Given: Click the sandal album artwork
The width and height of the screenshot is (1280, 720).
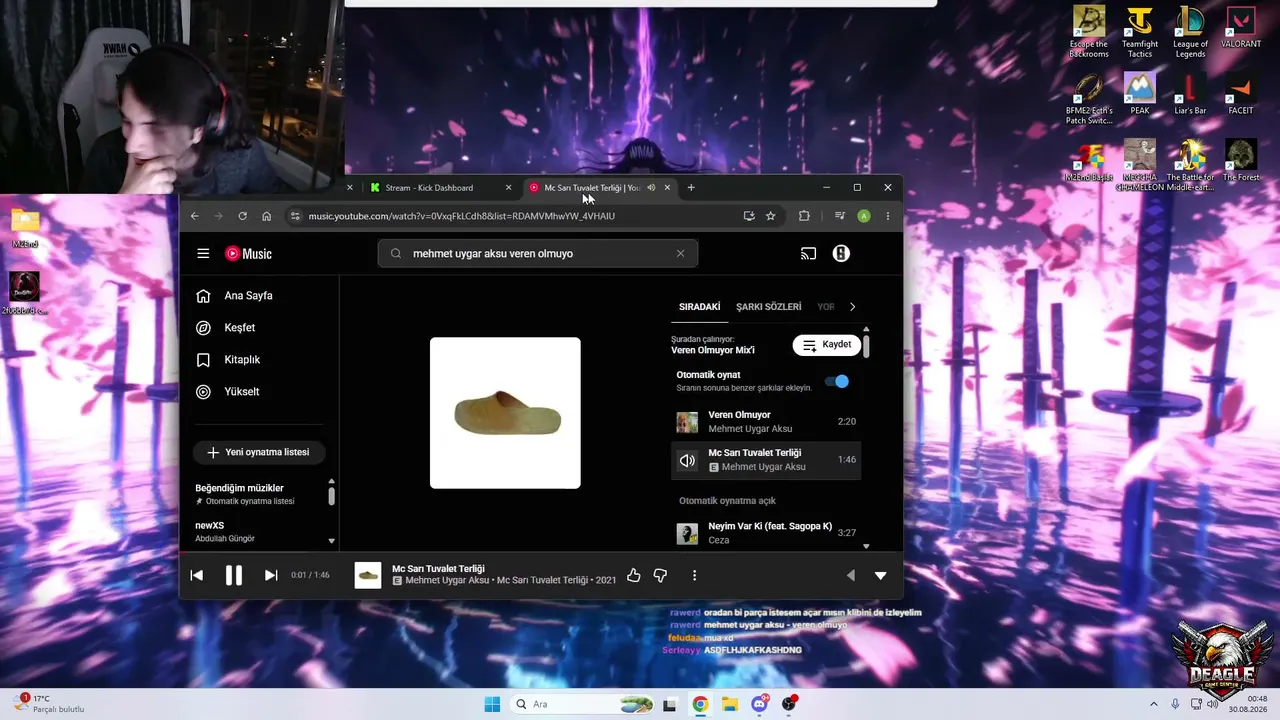Looking at the screenshot, I should [x=505, y=413].
